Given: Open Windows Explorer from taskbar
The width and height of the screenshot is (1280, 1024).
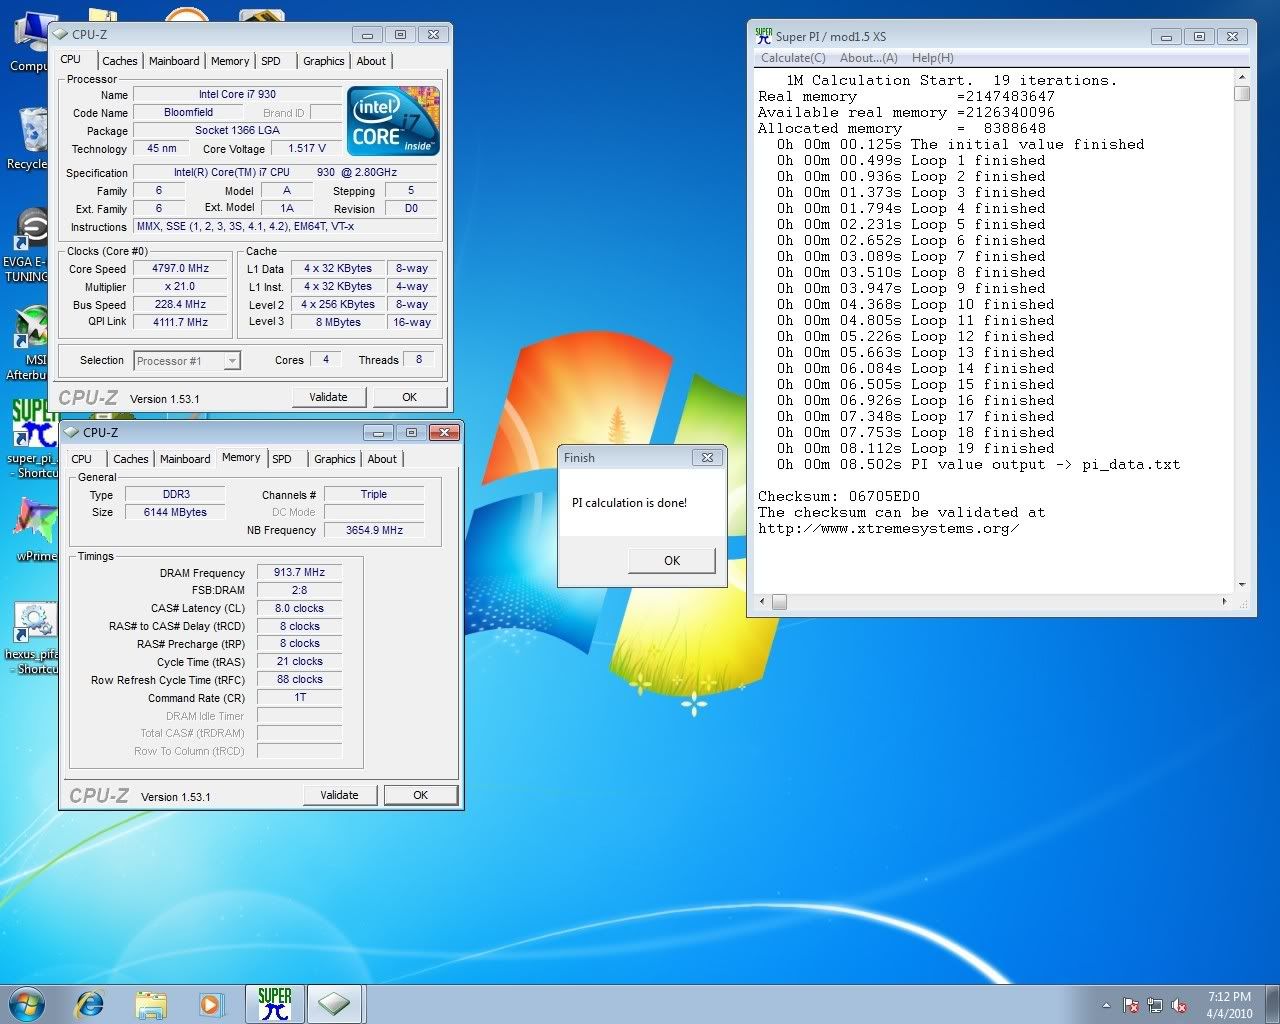Looking at the screenshot, I should [151, 1003].
